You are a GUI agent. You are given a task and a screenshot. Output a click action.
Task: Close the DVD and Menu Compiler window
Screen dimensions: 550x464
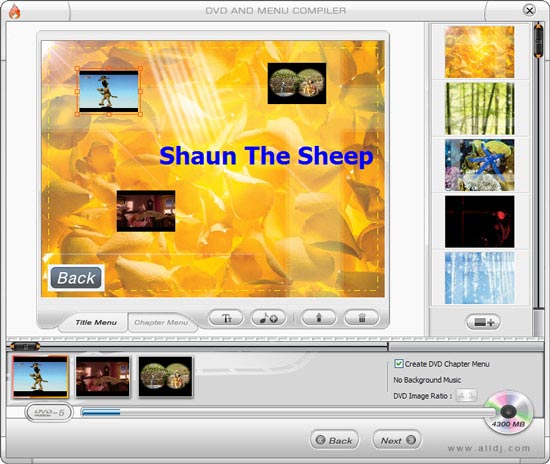tap(529, 11)
